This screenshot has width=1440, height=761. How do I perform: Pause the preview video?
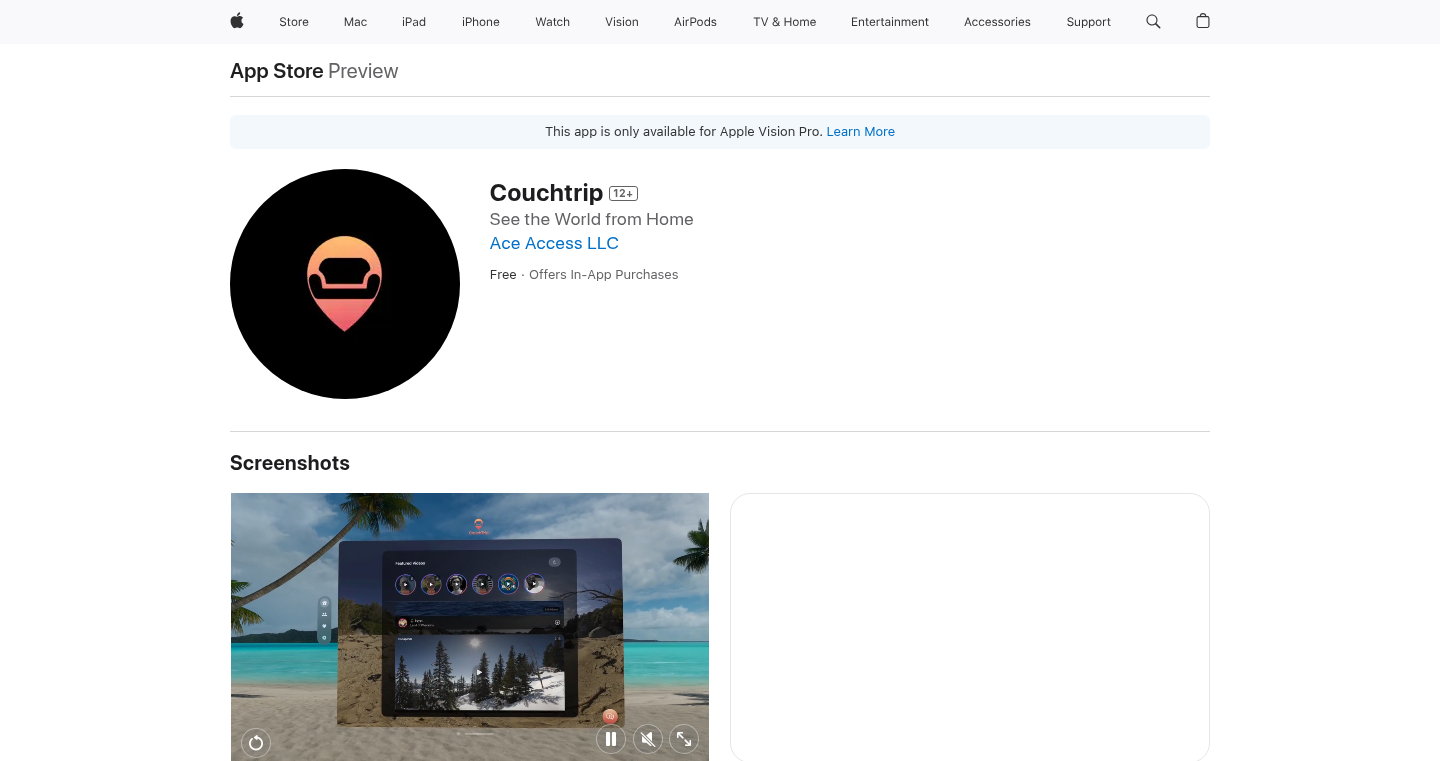pyautogui.click(x=611, y=739)
